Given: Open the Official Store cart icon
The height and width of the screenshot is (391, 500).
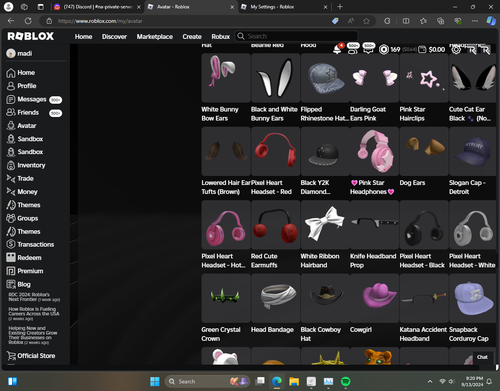Looking at the screenshot, I should click(x=11, y=356).
